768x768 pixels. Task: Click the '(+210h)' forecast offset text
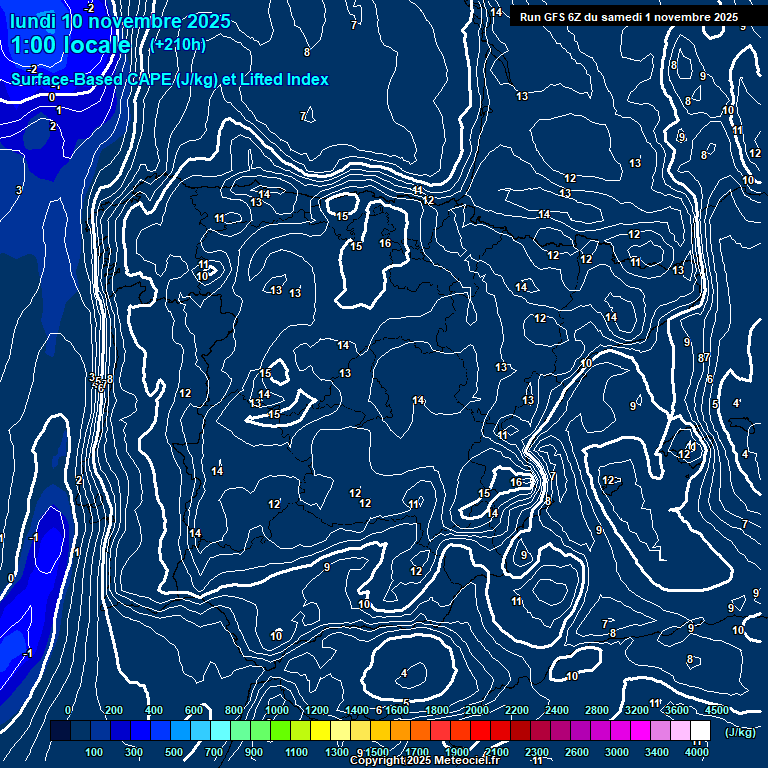[178, 45]
